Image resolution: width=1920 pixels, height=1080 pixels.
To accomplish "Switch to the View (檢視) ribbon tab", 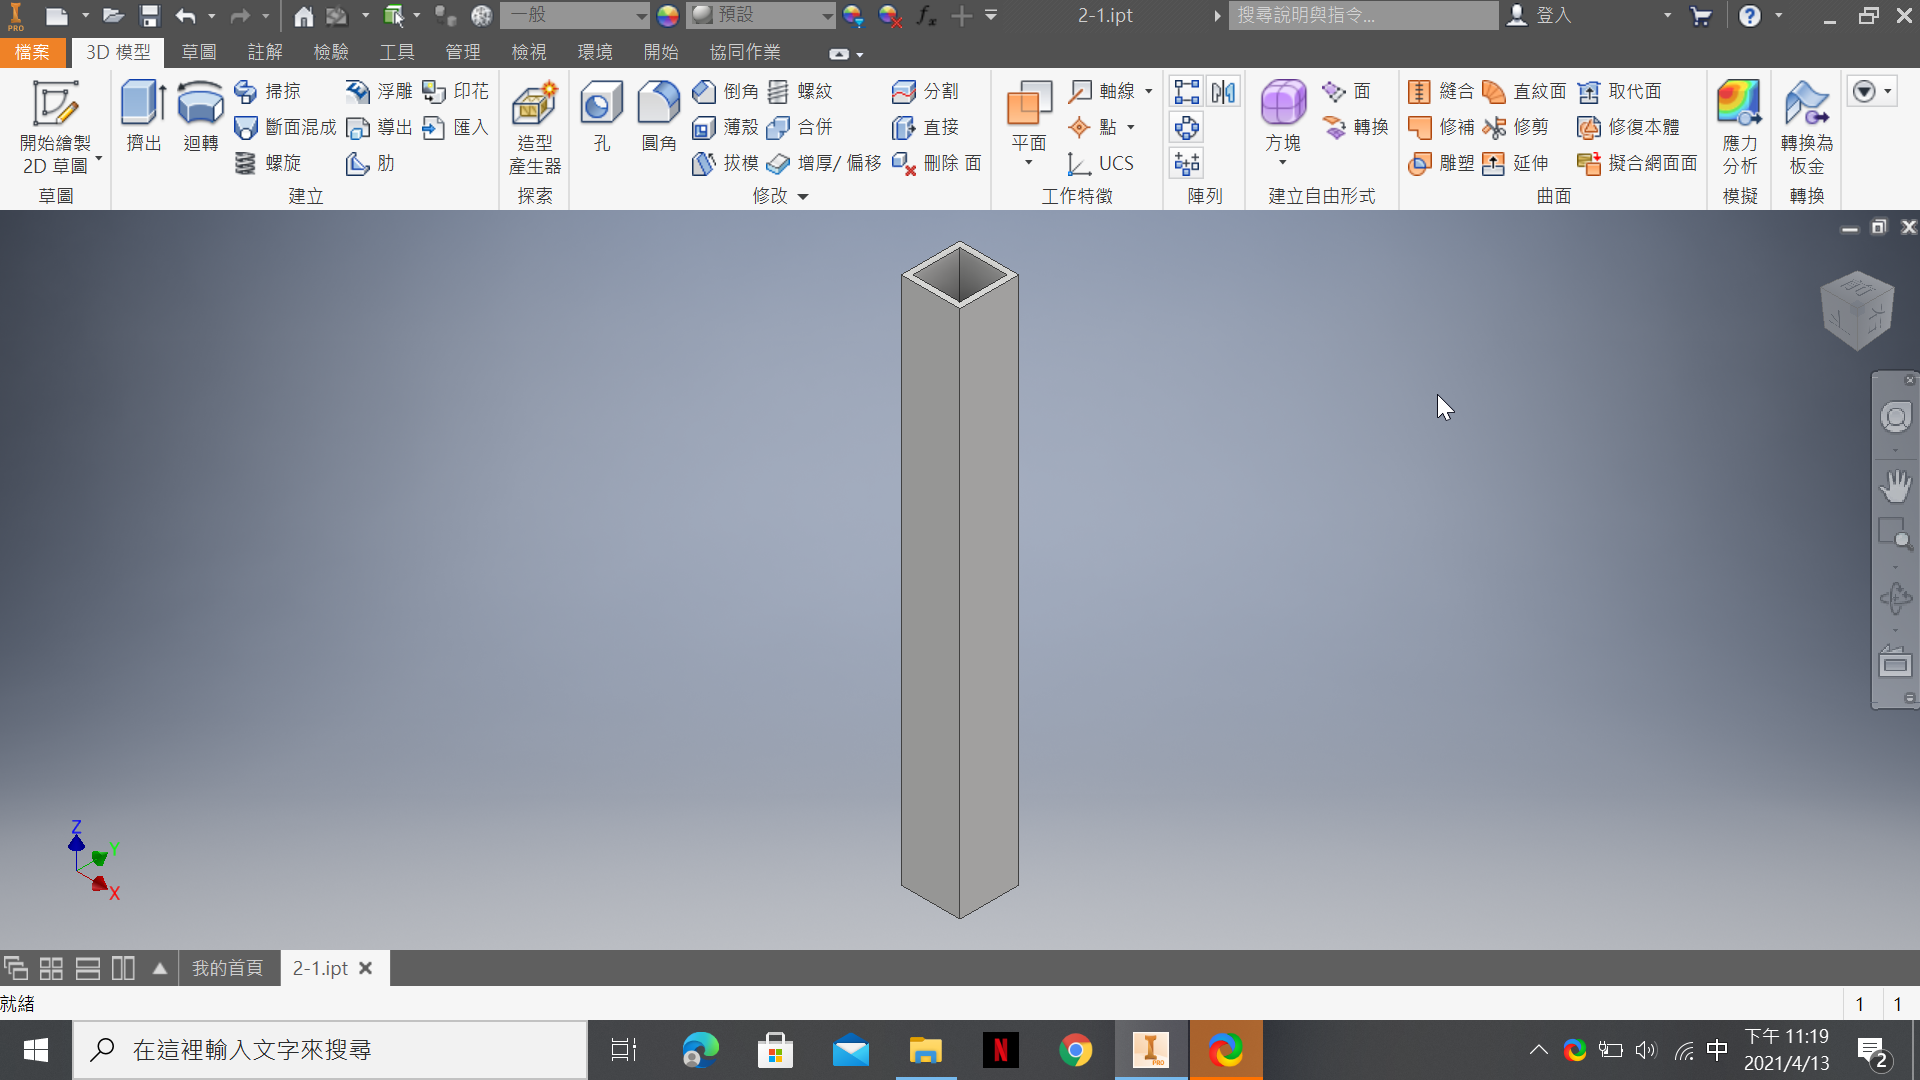I will (x=529, y=52).
